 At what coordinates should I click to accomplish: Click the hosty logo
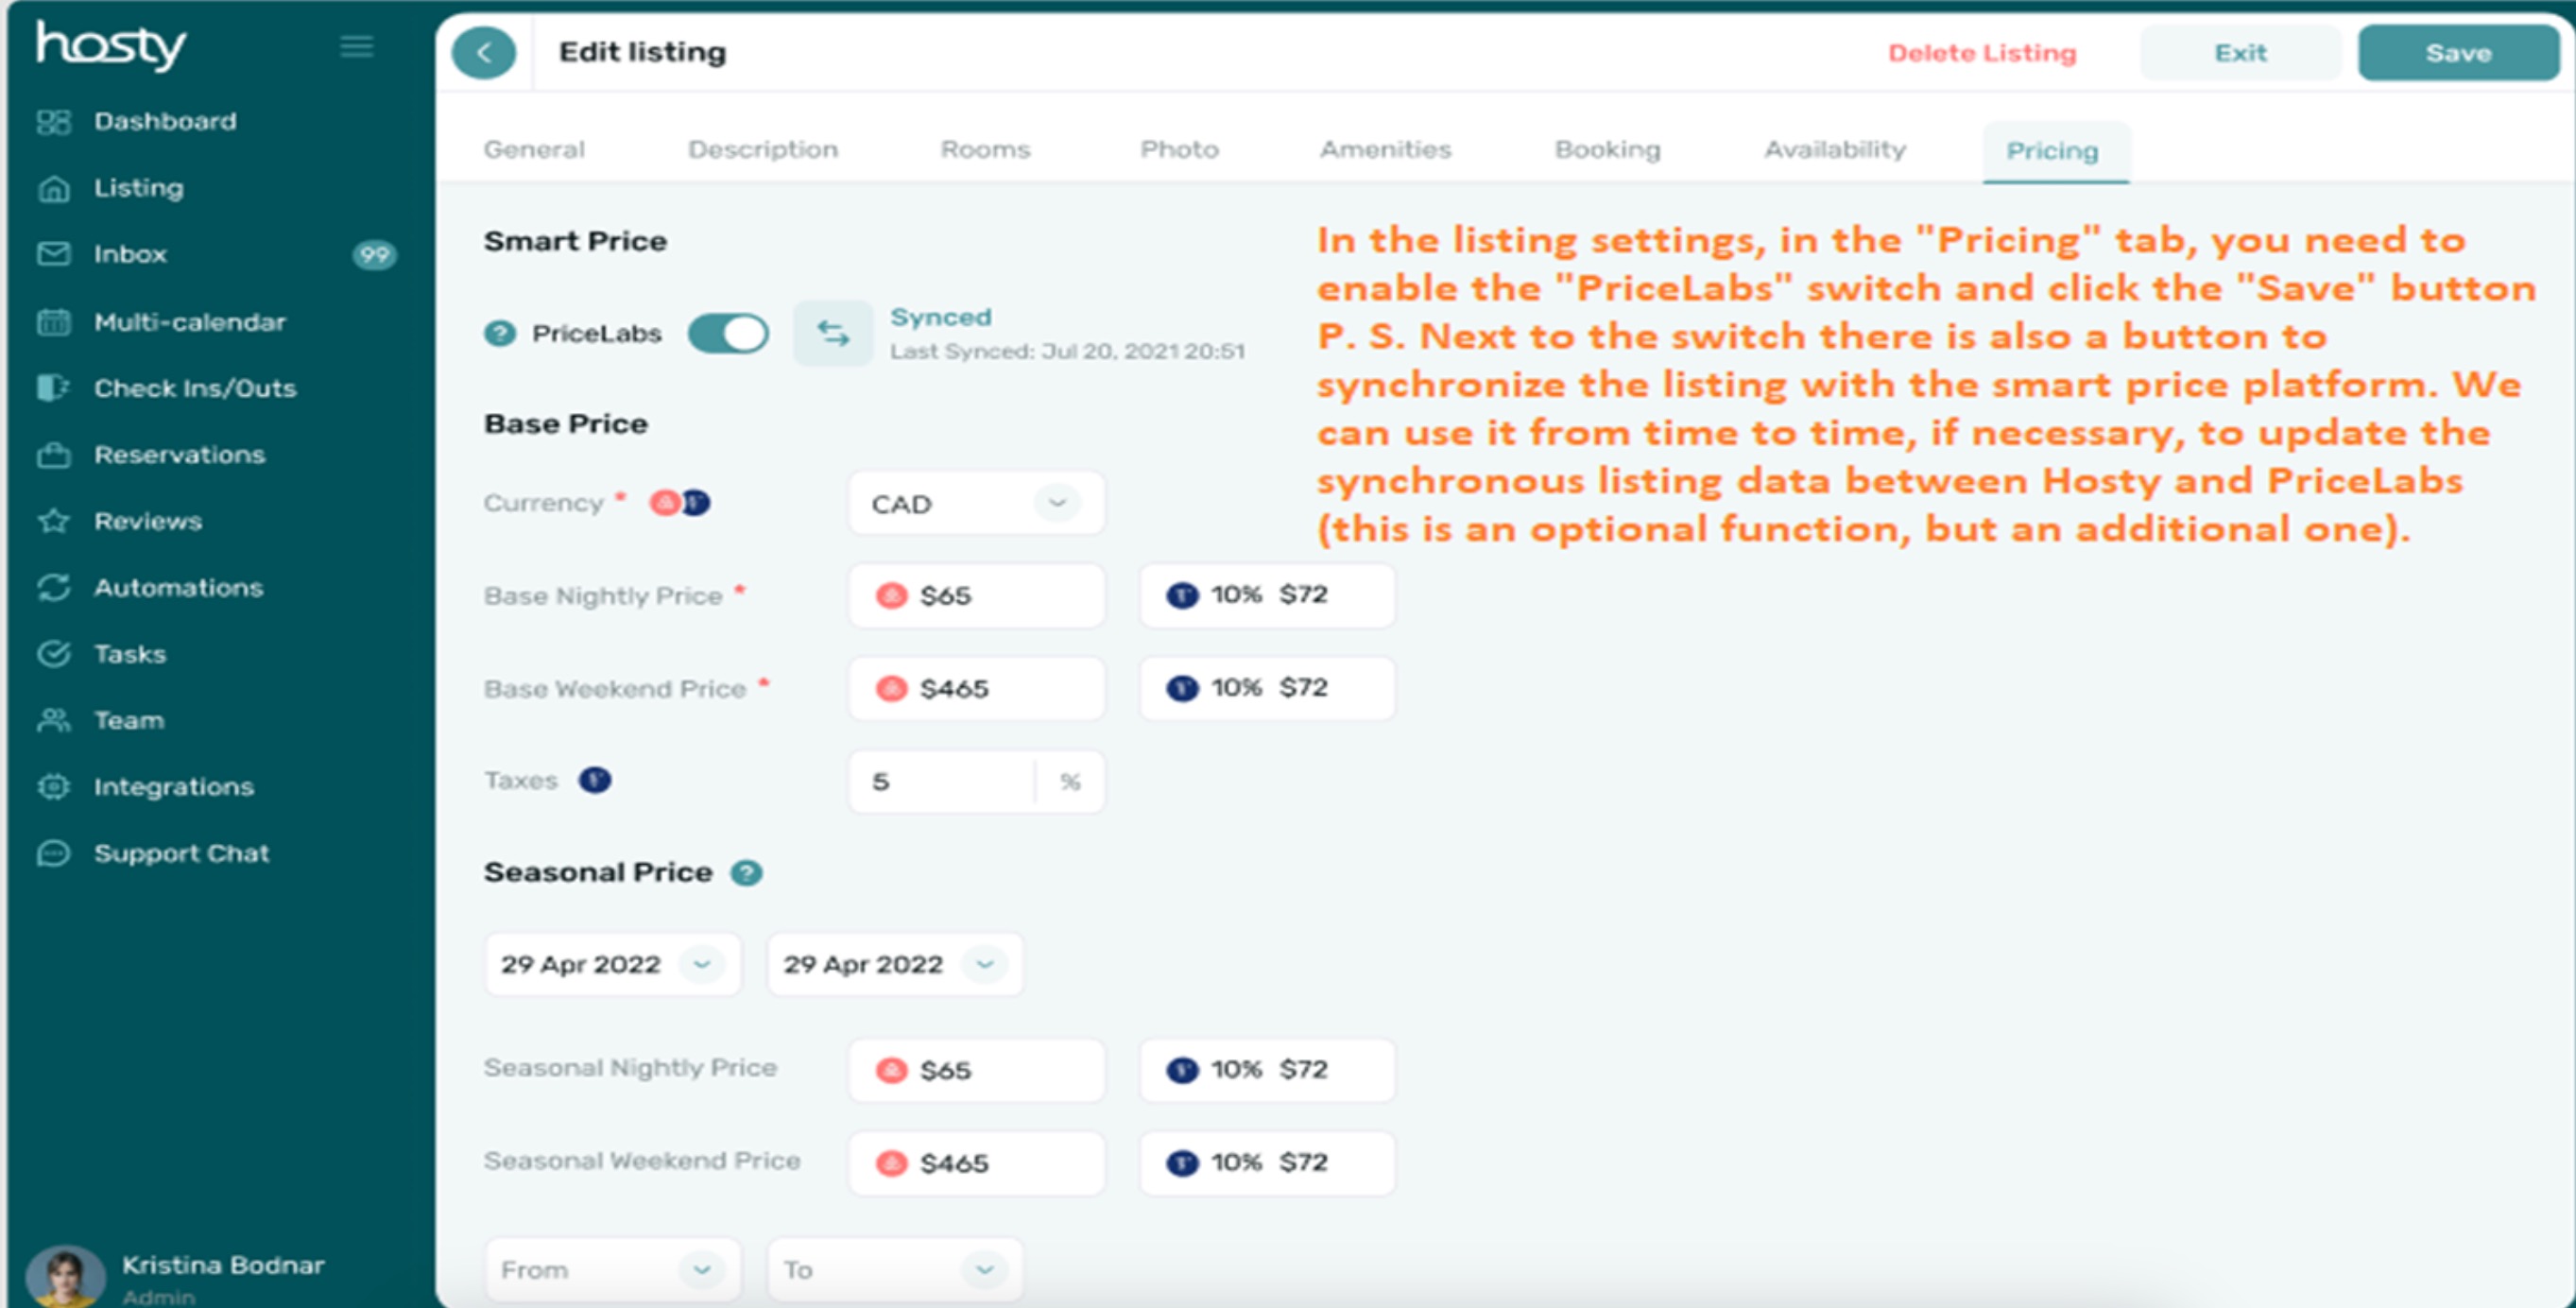111,46
